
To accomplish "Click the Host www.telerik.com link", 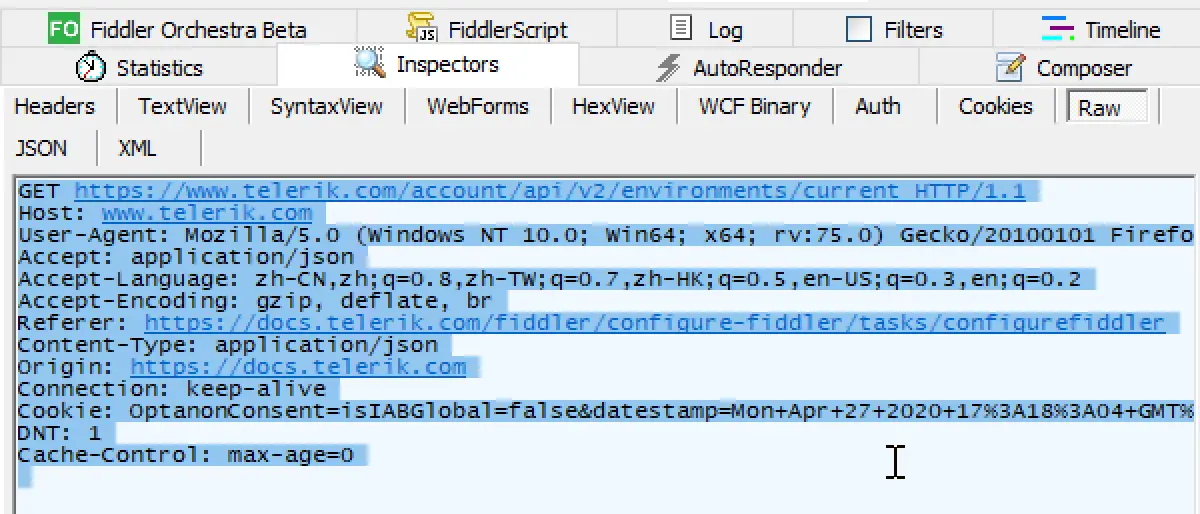I will click(207, 213).
